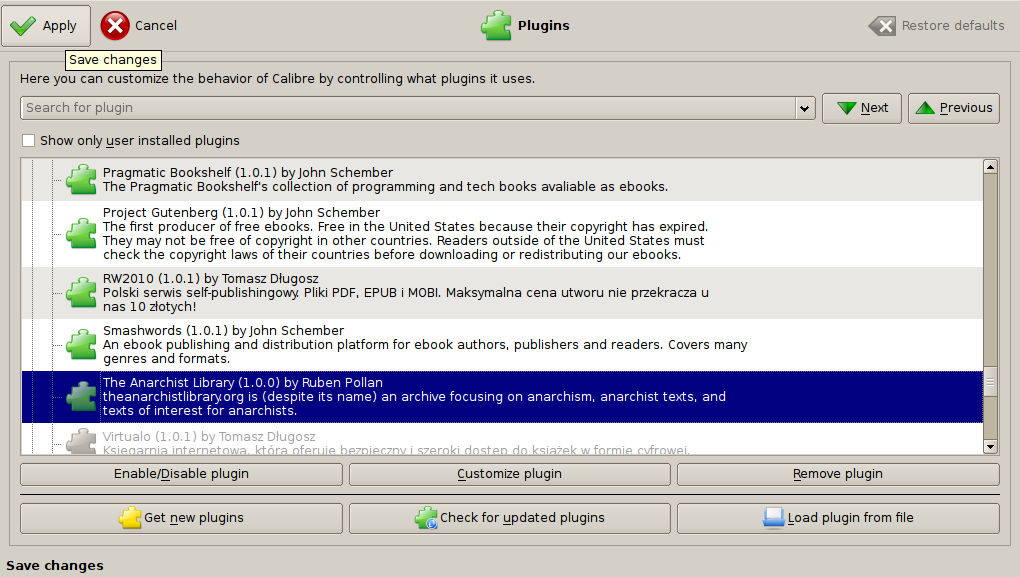Image resolution: width=1020 pixels, height=577 pixels.
Task: Click the yellow puzzle icon on Get new plugins
Action: (x=130, y=518)
